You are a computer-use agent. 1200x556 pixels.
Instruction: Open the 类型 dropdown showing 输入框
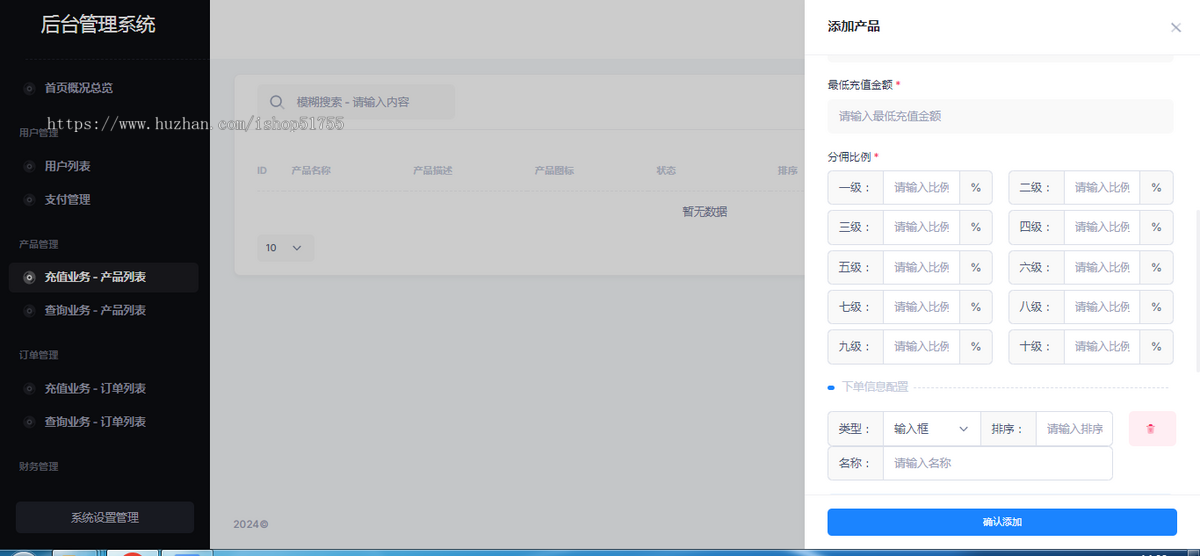tap(931, 428)
